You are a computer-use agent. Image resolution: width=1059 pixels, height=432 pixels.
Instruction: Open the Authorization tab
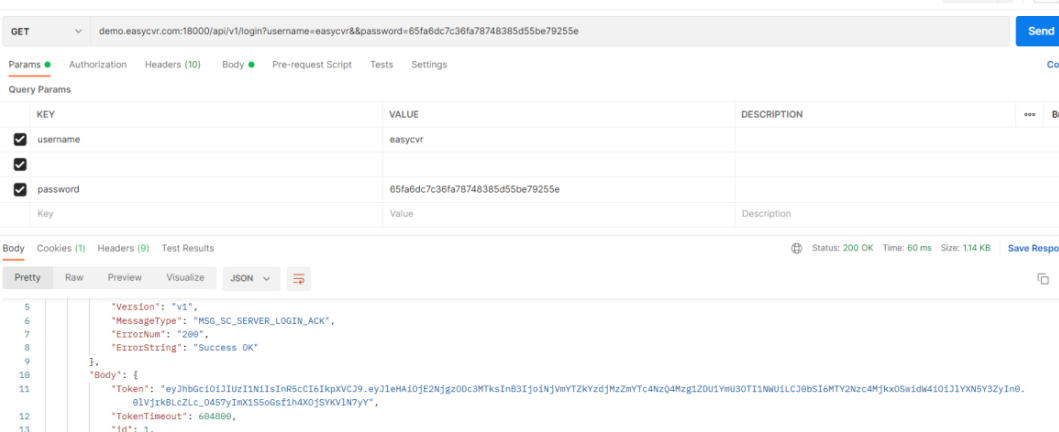[x=98, y=65]
